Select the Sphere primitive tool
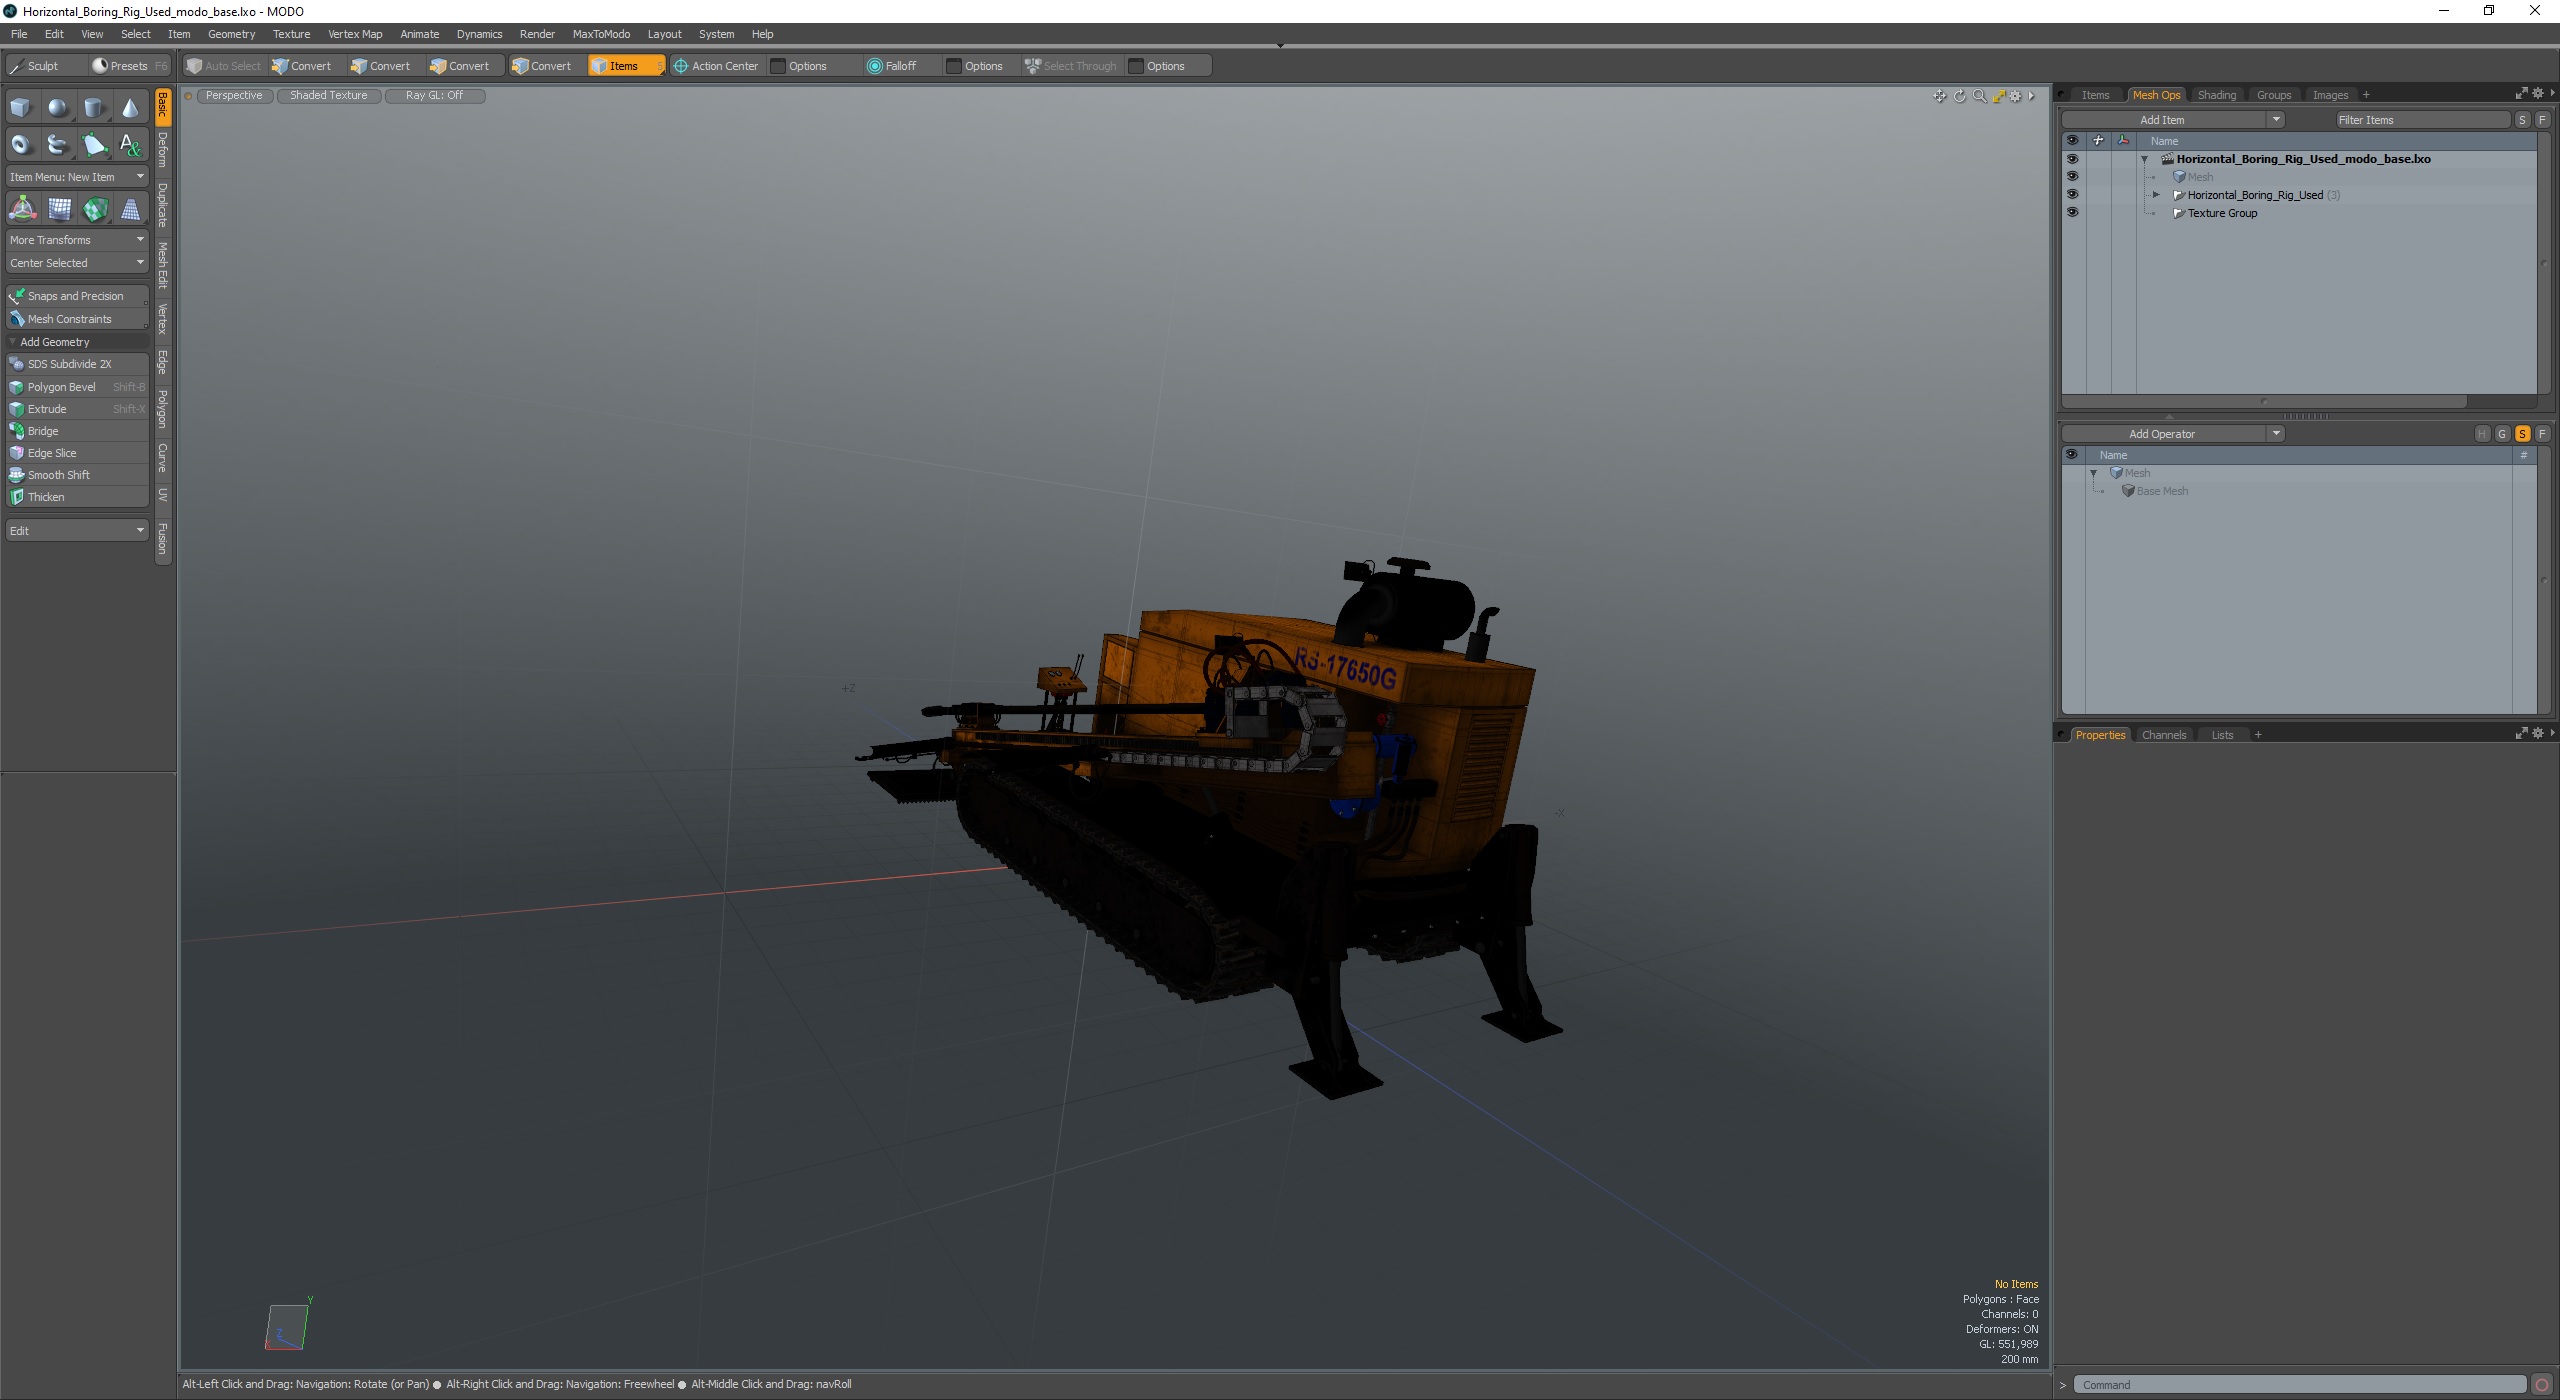 [58, 108]
